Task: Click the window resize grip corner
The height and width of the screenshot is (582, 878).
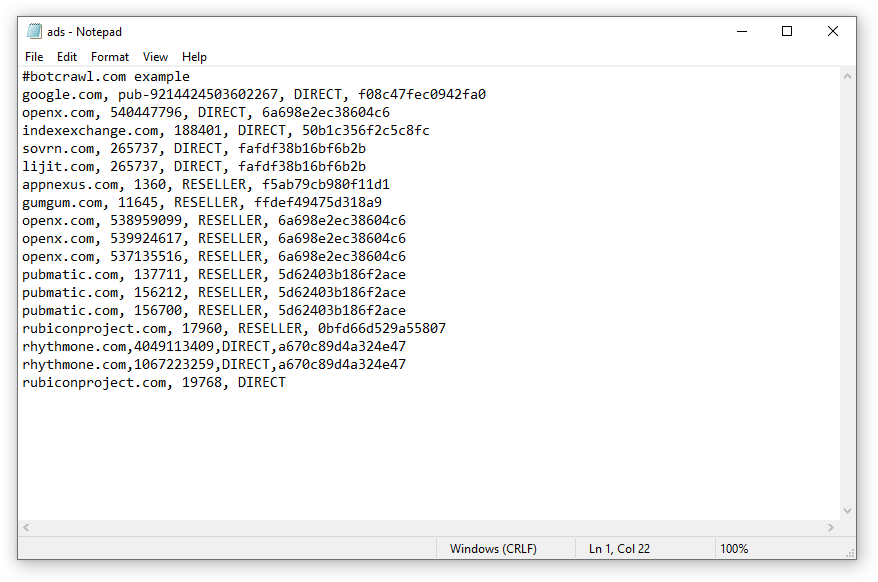Action: tap(850, 553)
